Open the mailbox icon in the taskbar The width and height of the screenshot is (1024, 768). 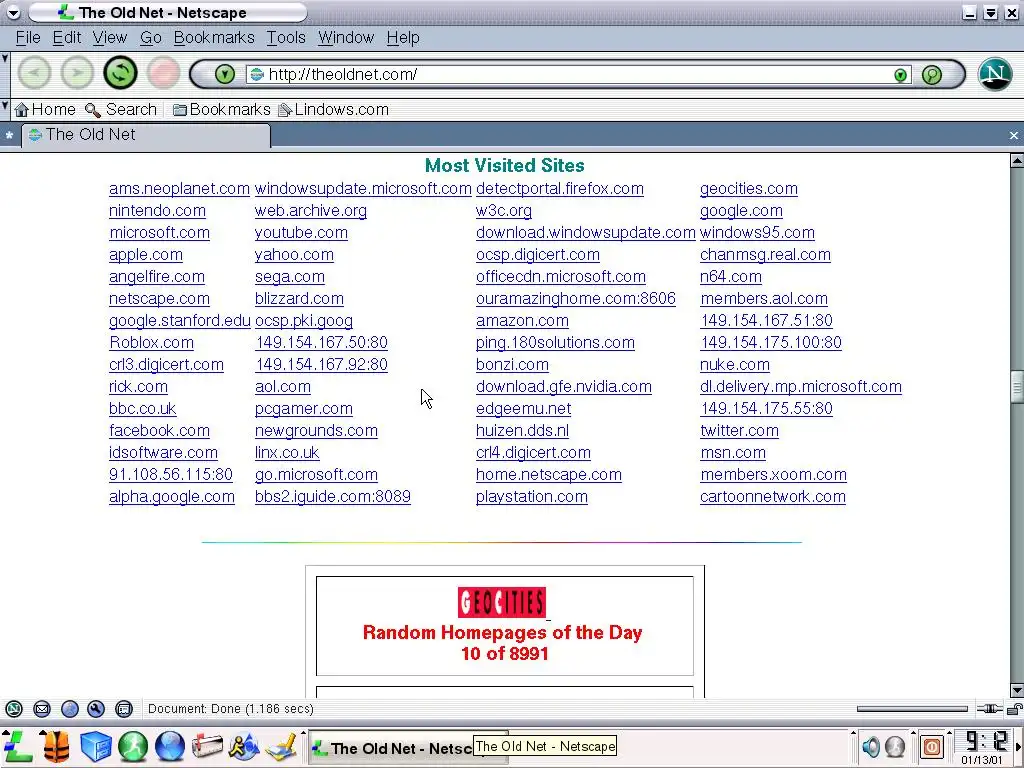pyautogui.click(x=207, y=746)
